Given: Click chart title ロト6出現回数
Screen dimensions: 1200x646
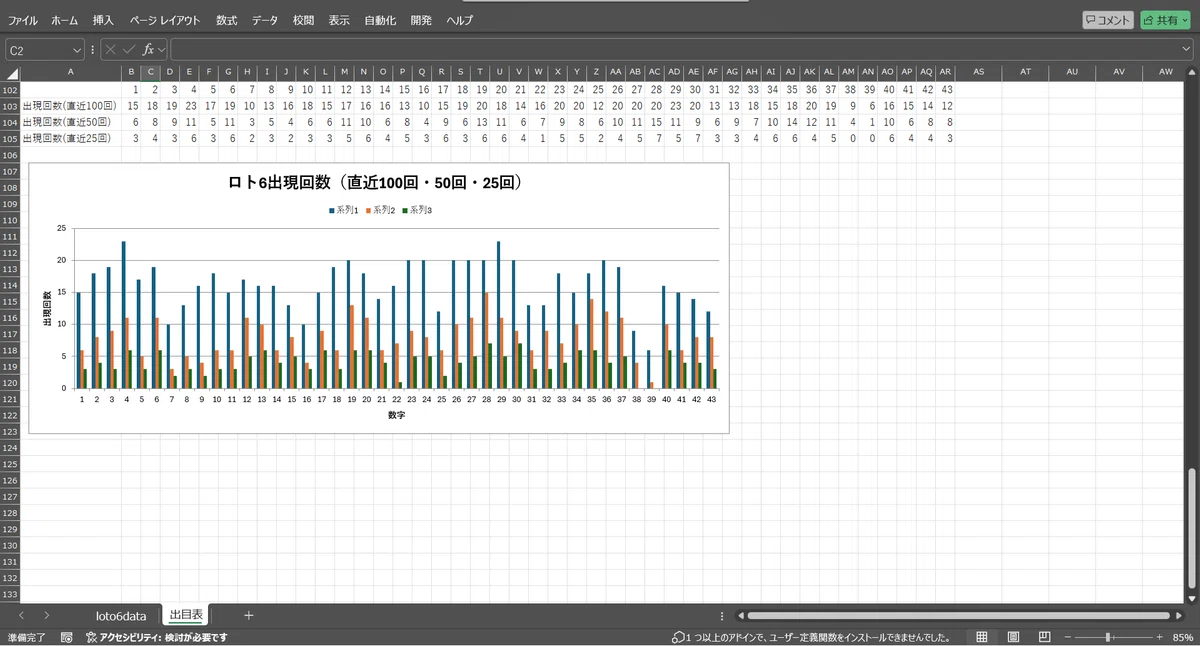Looking at the screenshot, I should pos(378,183).
